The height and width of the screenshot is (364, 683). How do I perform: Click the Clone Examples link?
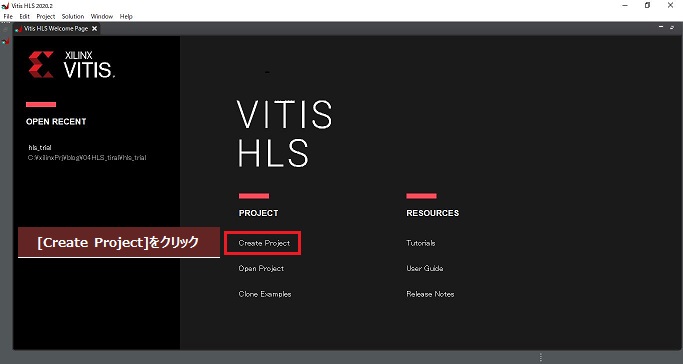[x=265, y=294]
